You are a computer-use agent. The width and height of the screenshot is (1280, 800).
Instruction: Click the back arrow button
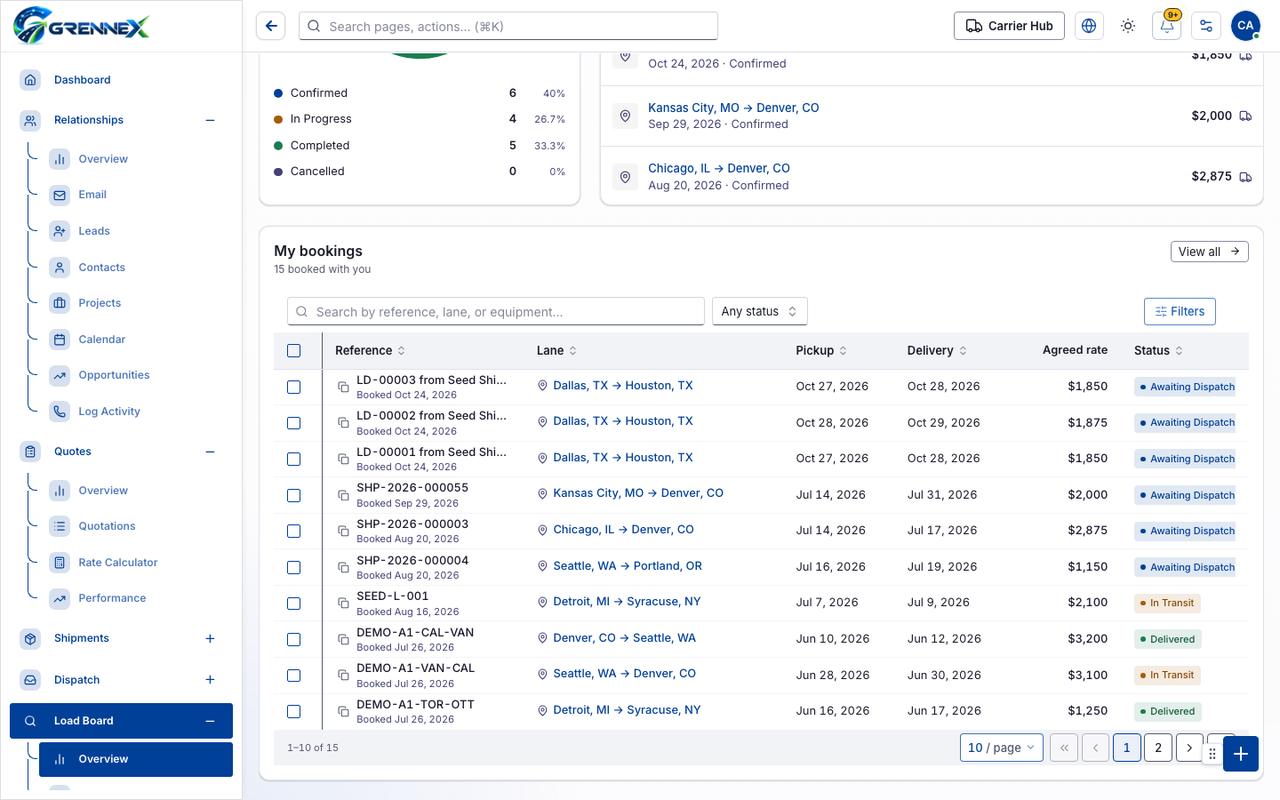click(x=271, y=26)
